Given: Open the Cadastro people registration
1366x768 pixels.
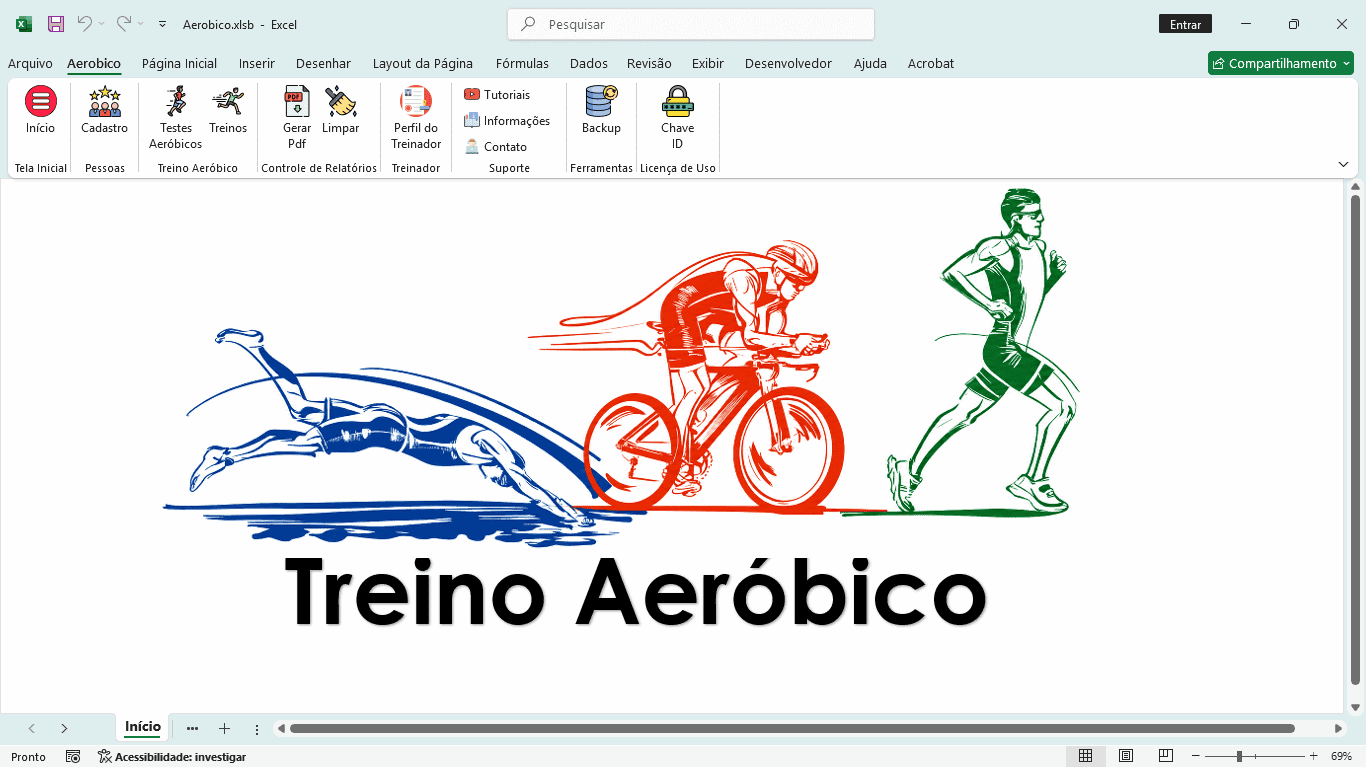Looking at the screenshot, I should point(104,111).
